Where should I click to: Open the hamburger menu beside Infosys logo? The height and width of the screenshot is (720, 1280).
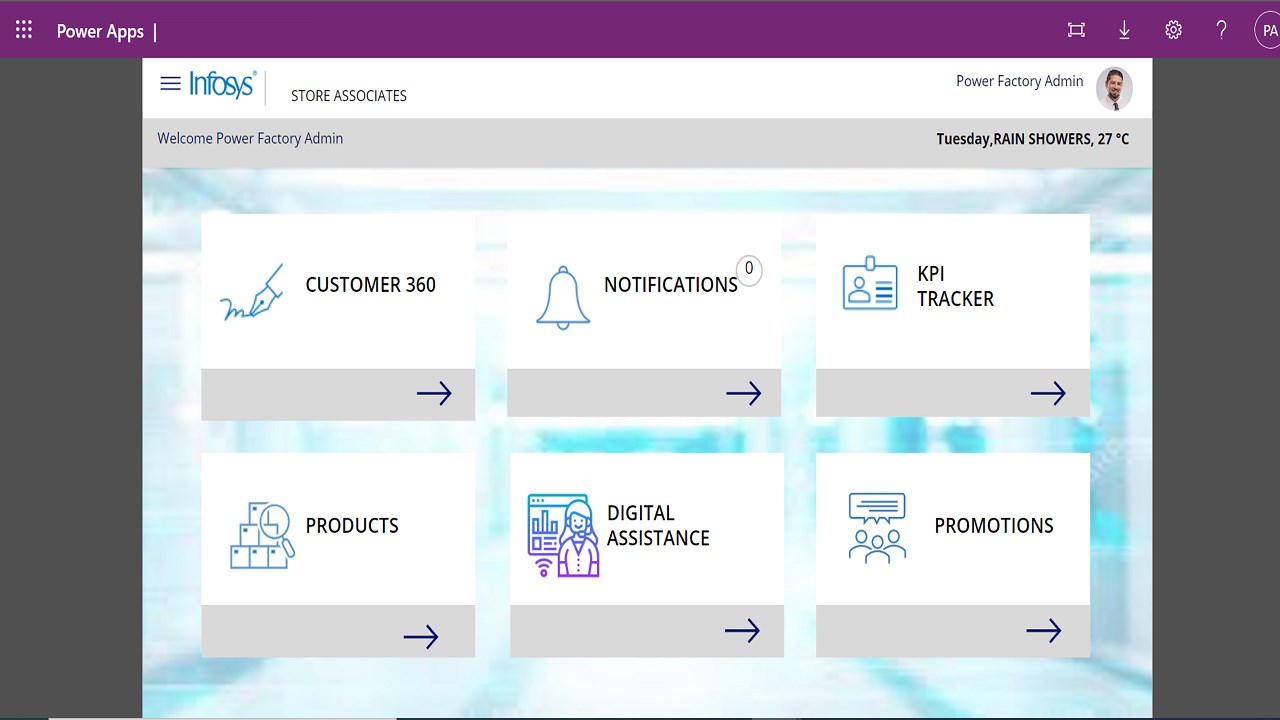(171, 84)
